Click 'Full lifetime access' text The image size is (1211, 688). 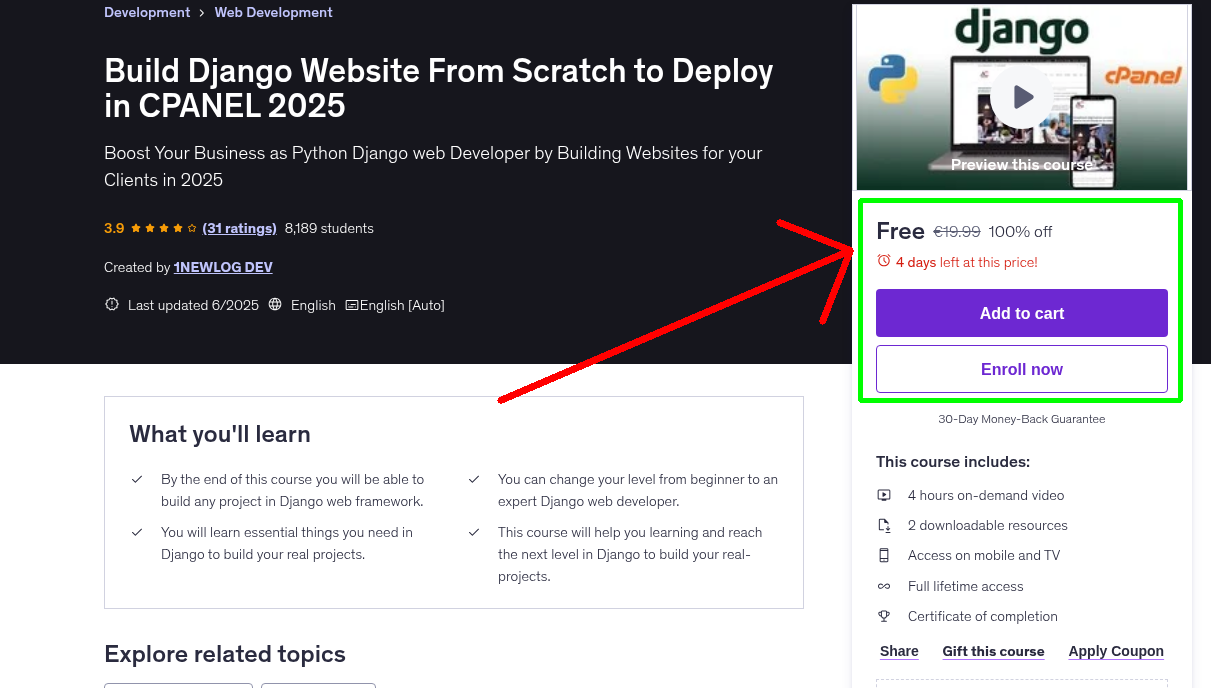[966, 586]
